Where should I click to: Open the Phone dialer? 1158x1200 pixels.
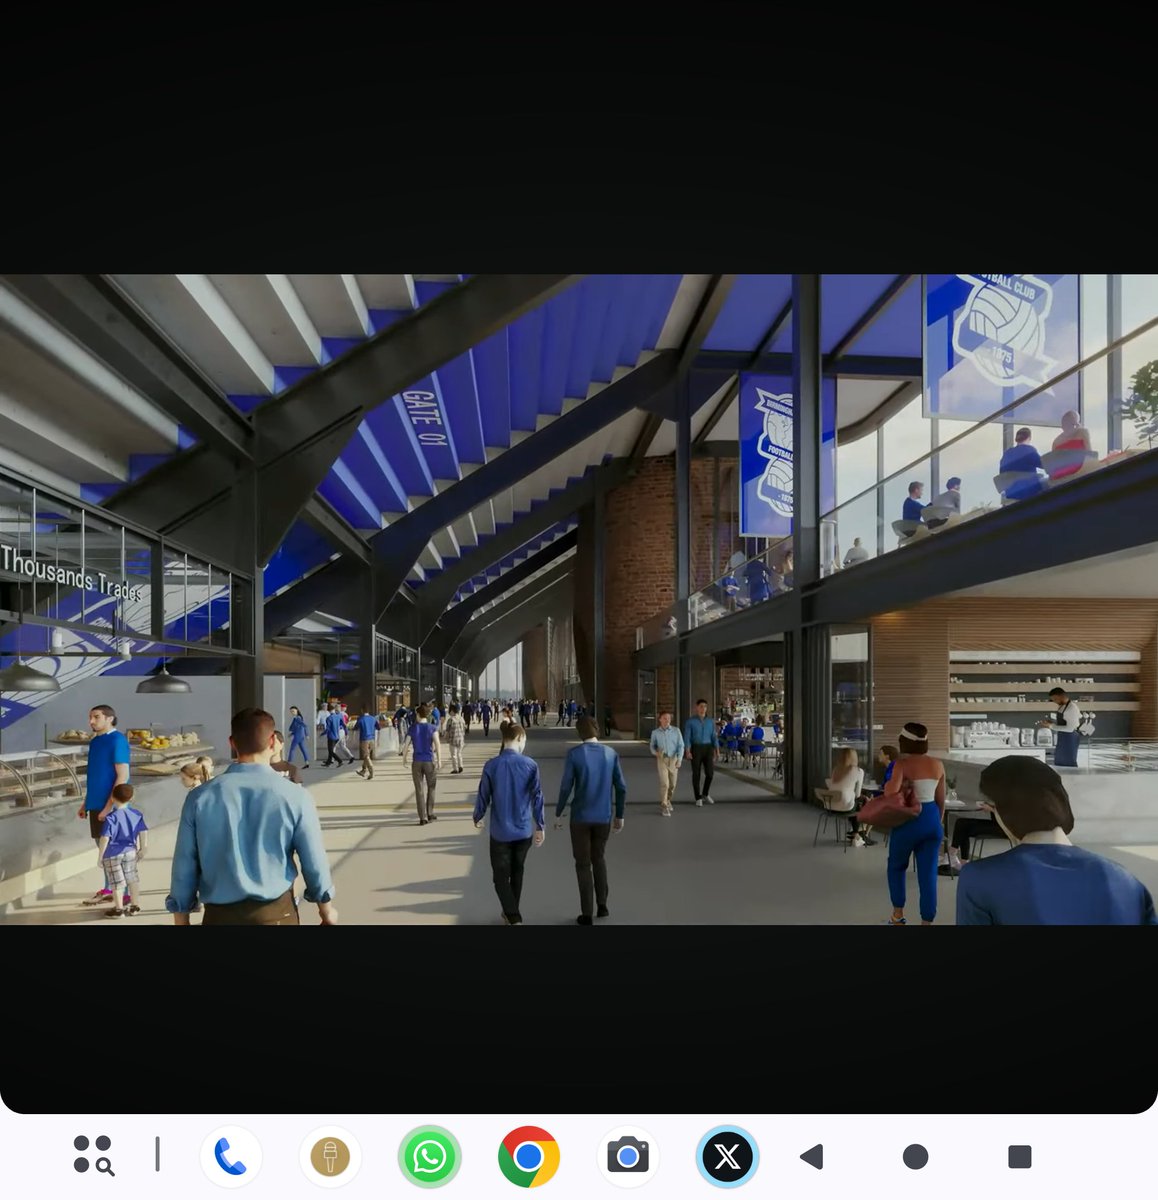231,1157
